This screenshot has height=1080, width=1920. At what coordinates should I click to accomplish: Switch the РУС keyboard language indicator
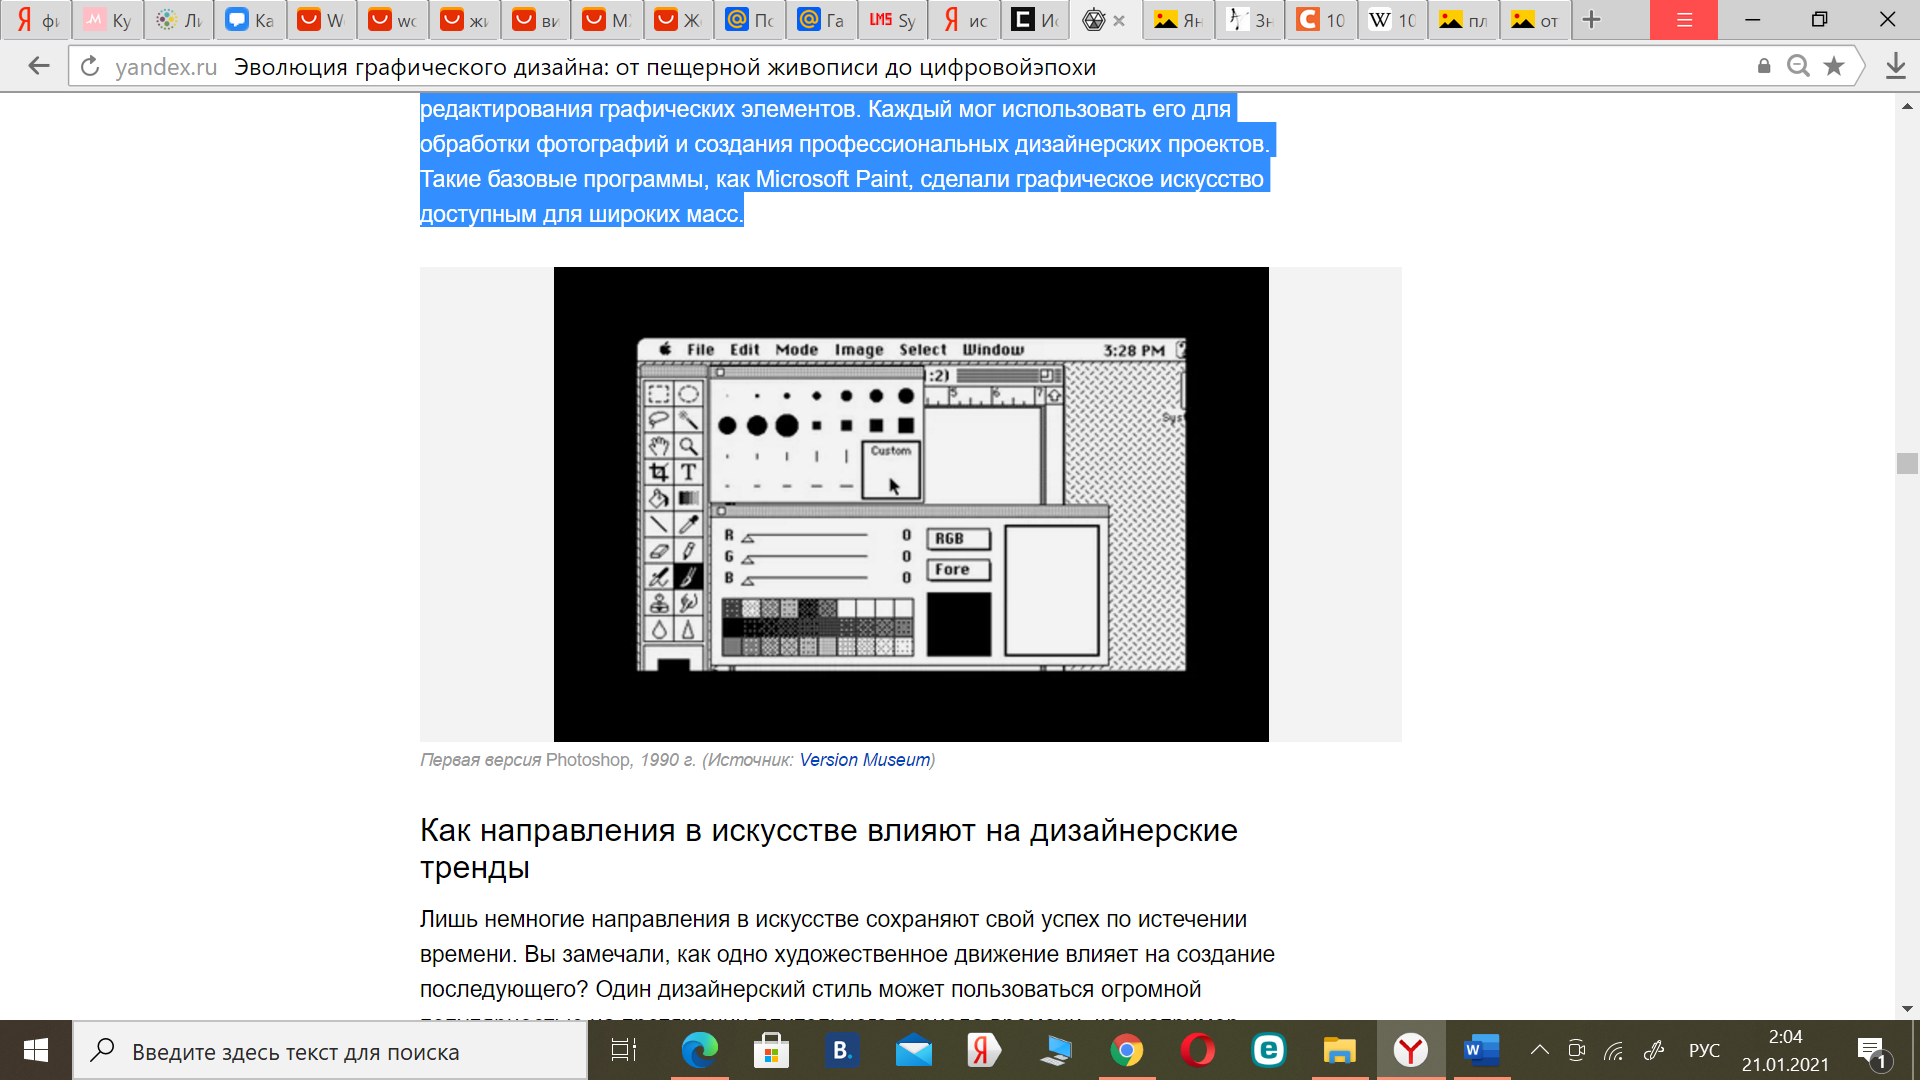pyautogui.click(x=1704, y=1050)
